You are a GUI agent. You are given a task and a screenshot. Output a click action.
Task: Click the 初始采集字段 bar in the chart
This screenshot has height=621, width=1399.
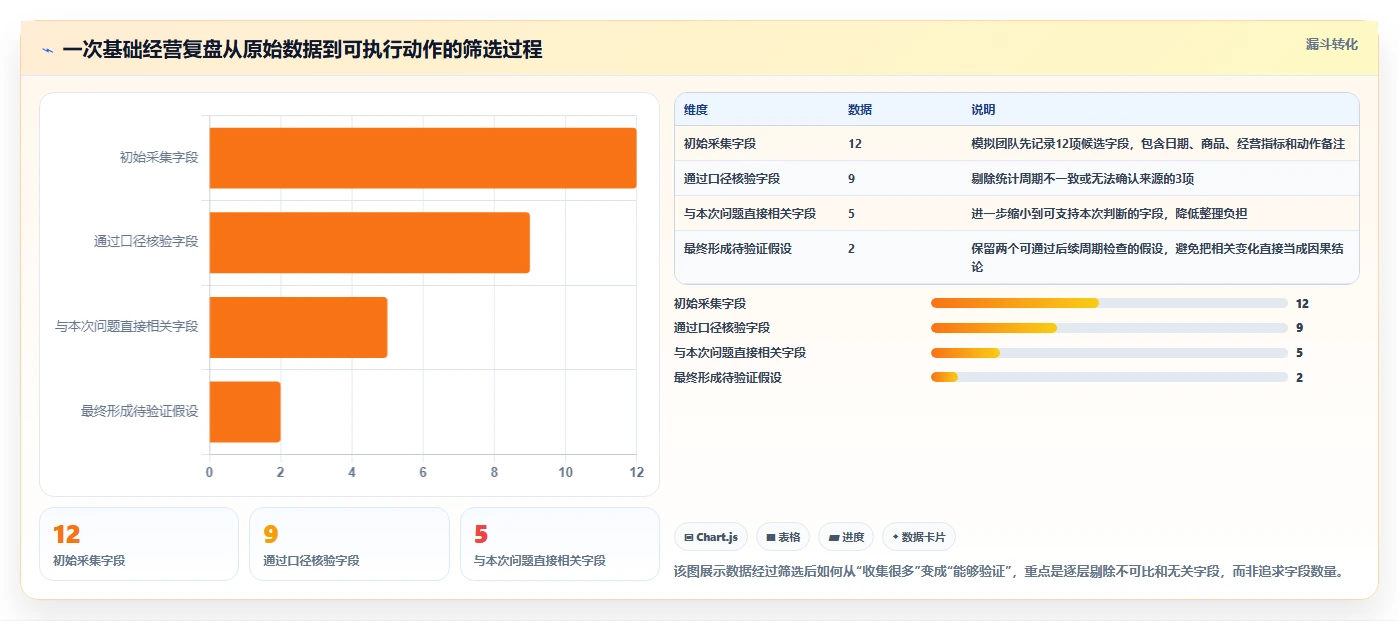click(423, 158)
